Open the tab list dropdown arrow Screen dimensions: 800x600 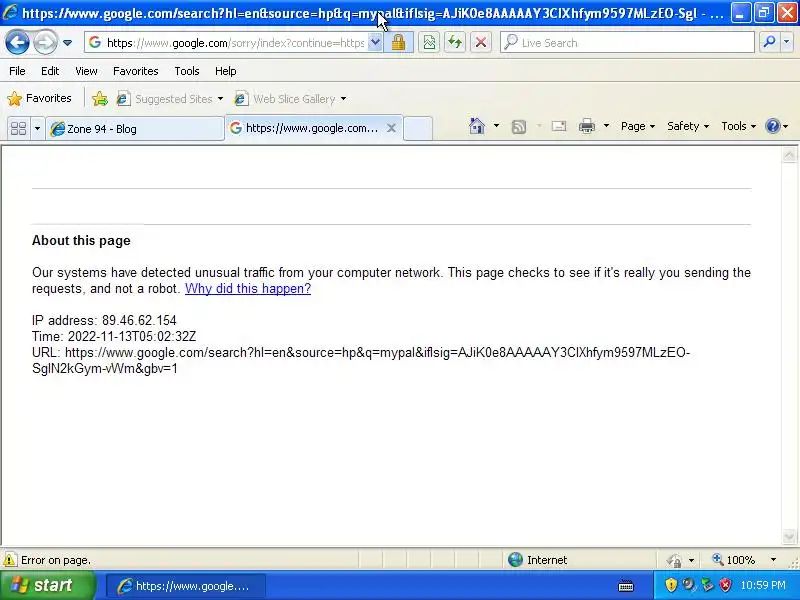37,128
